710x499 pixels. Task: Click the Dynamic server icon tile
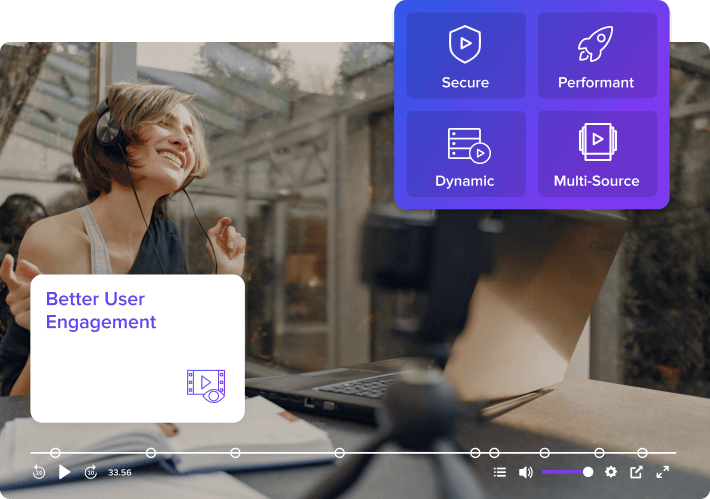(x=466, y=154)
